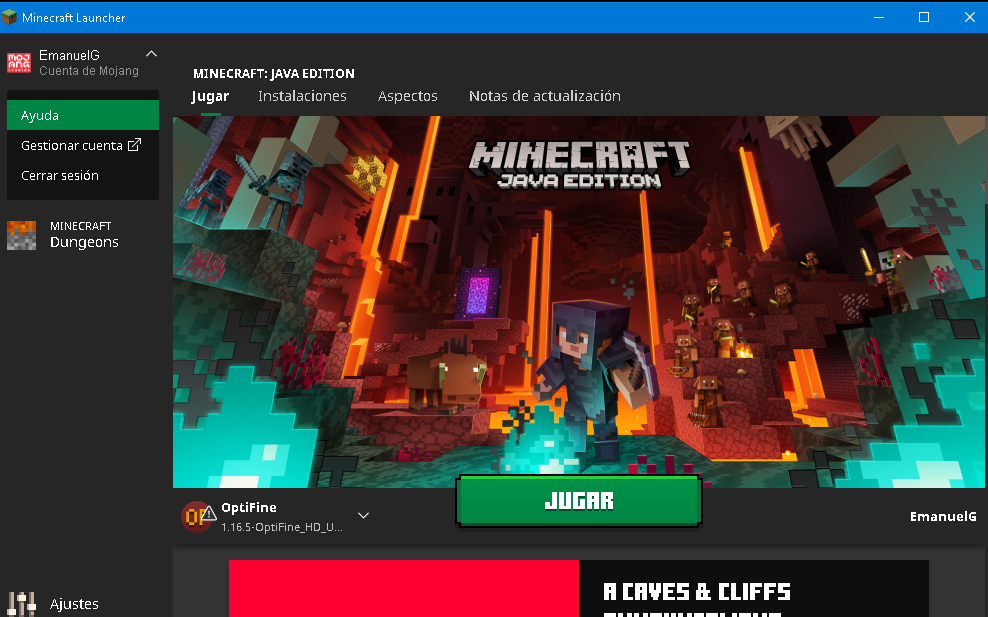
Task: Click external link icon beside Gestionar cuenta
Action: 134,145
